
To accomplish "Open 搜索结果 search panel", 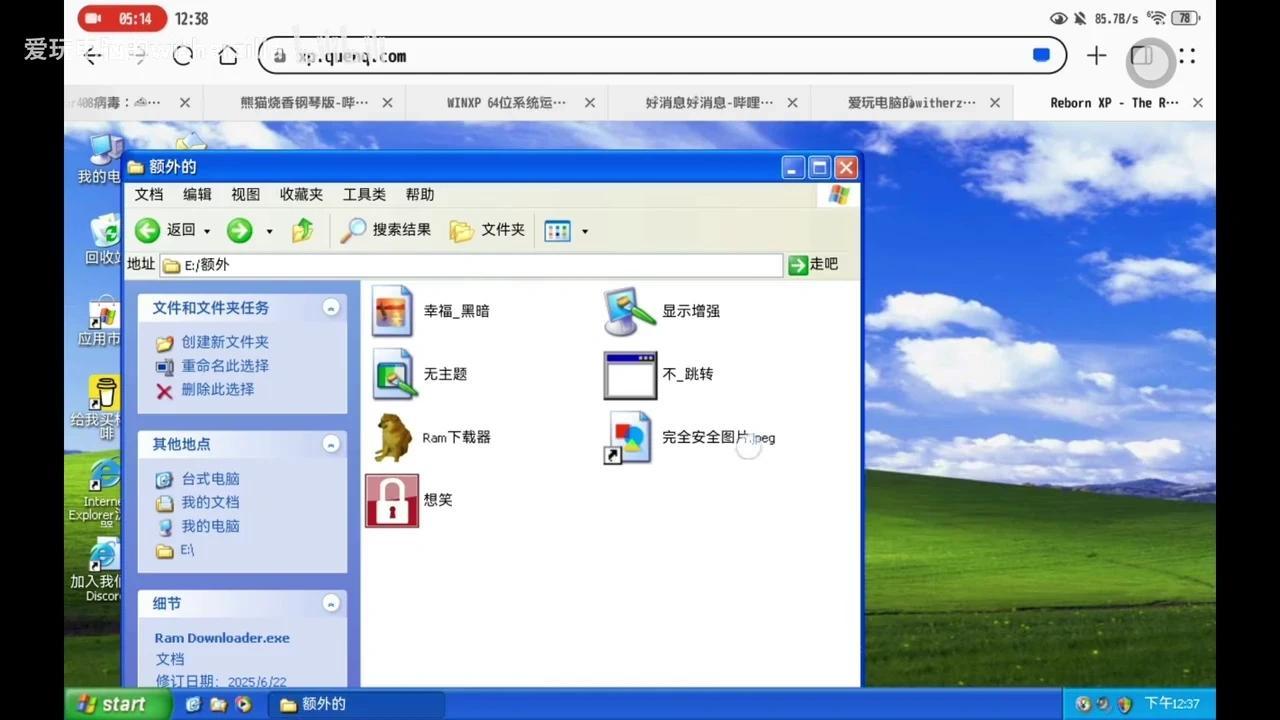I will 386,230.
